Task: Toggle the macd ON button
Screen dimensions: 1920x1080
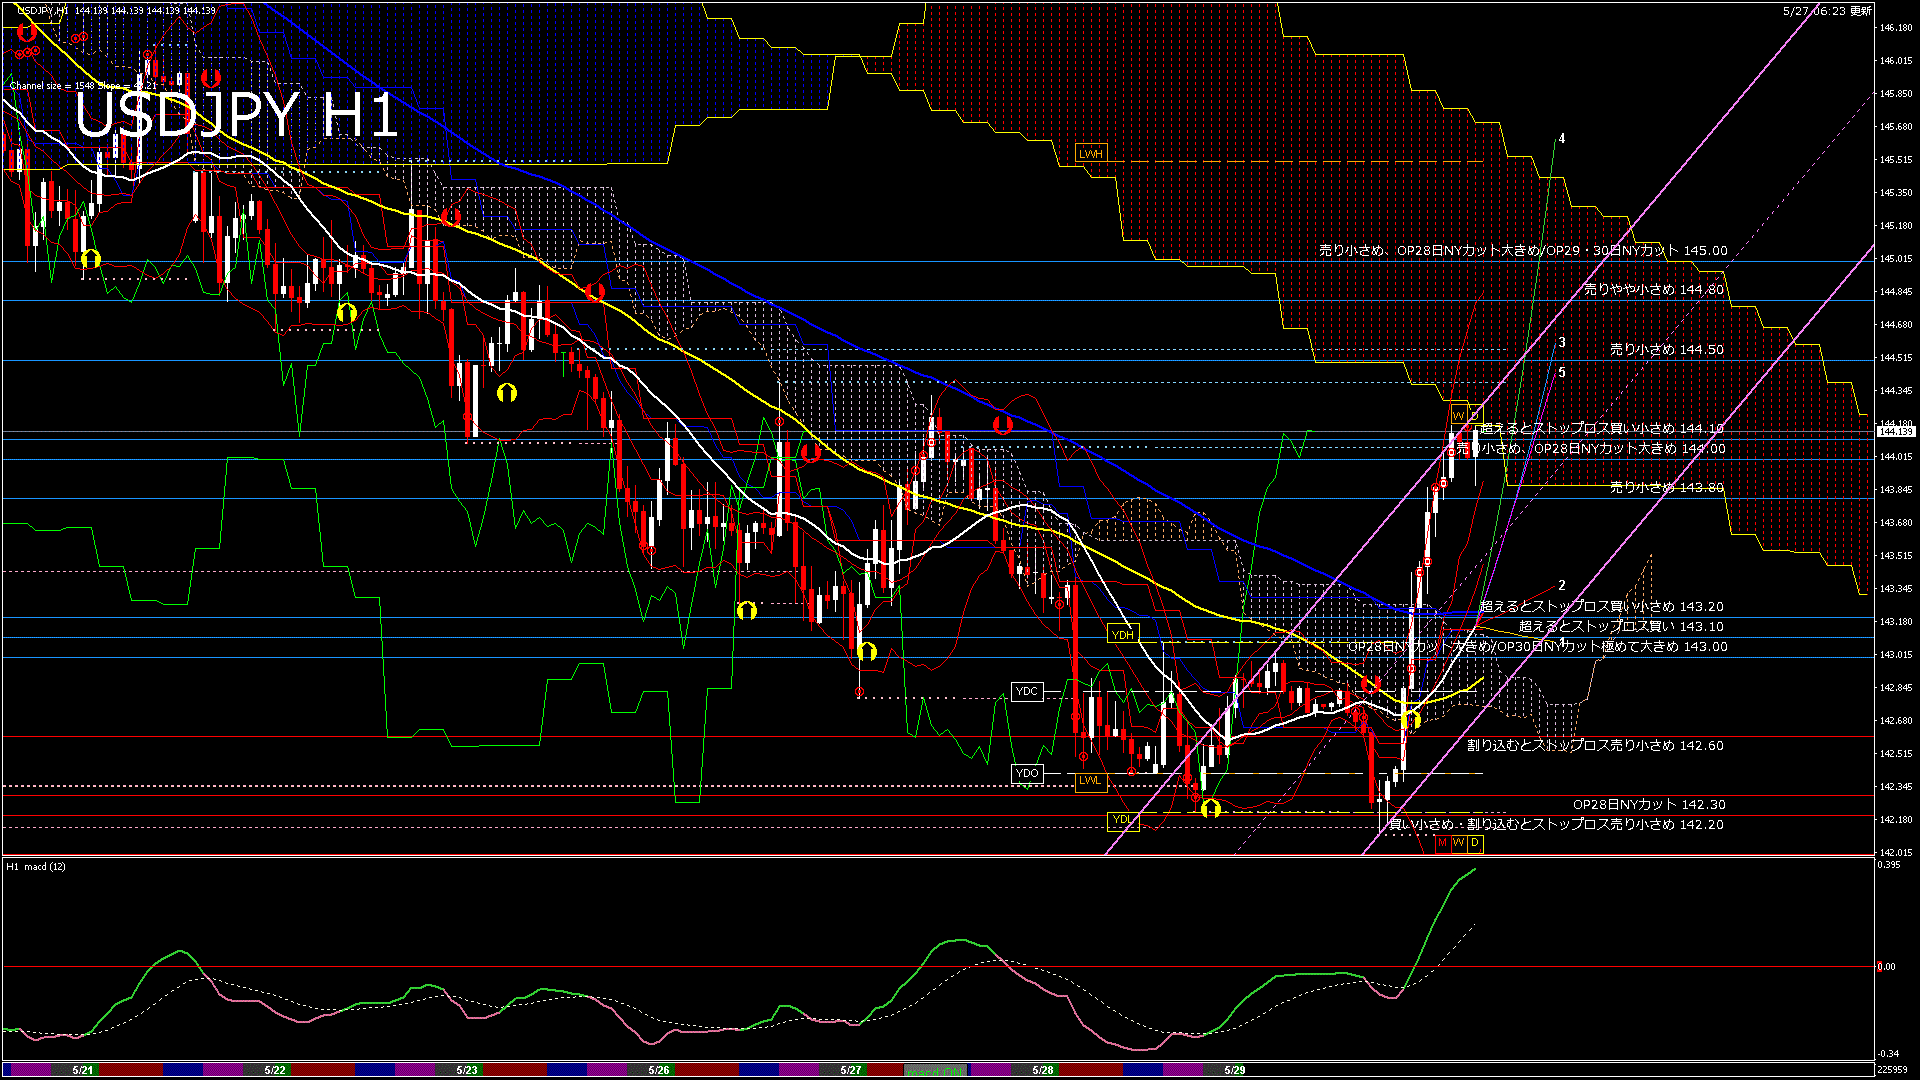Action: click(935, 1071)
